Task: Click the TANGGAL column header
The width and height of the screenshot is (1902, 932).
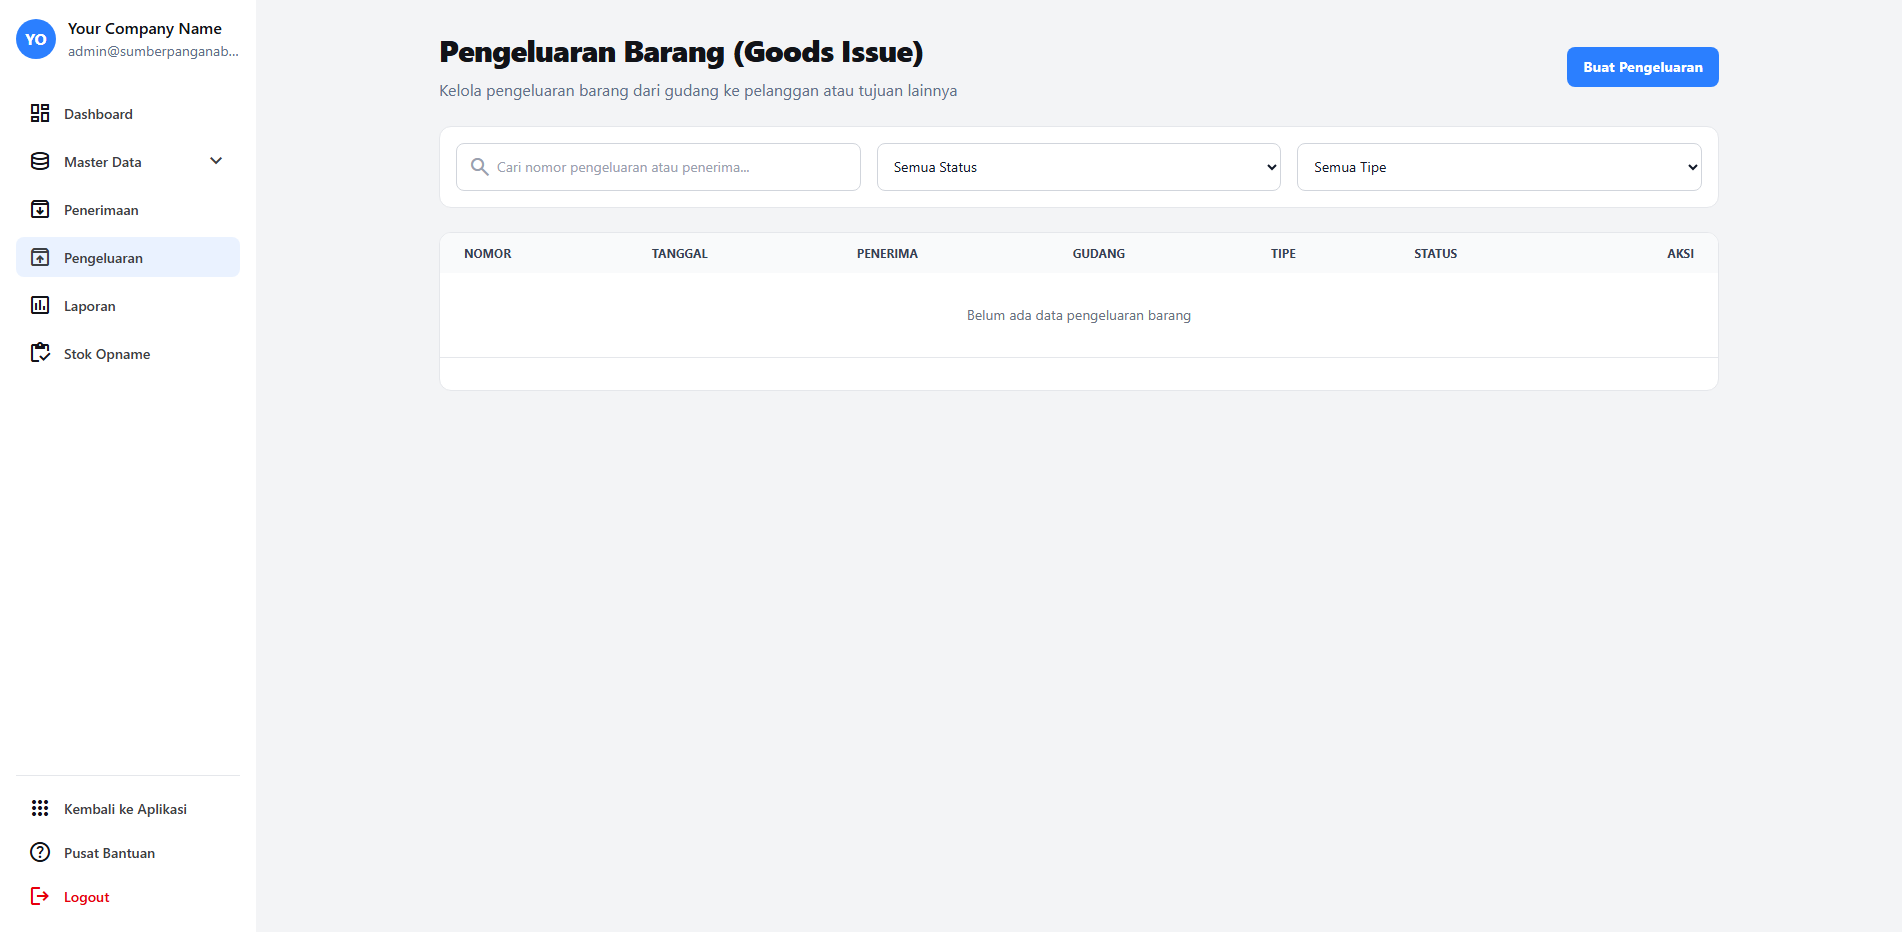Action: coord(680,254)
